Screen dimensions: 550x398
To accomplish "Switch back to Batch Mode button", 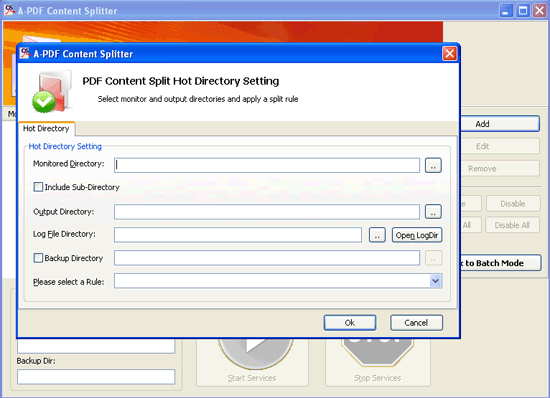I will (x=500, y=263).
